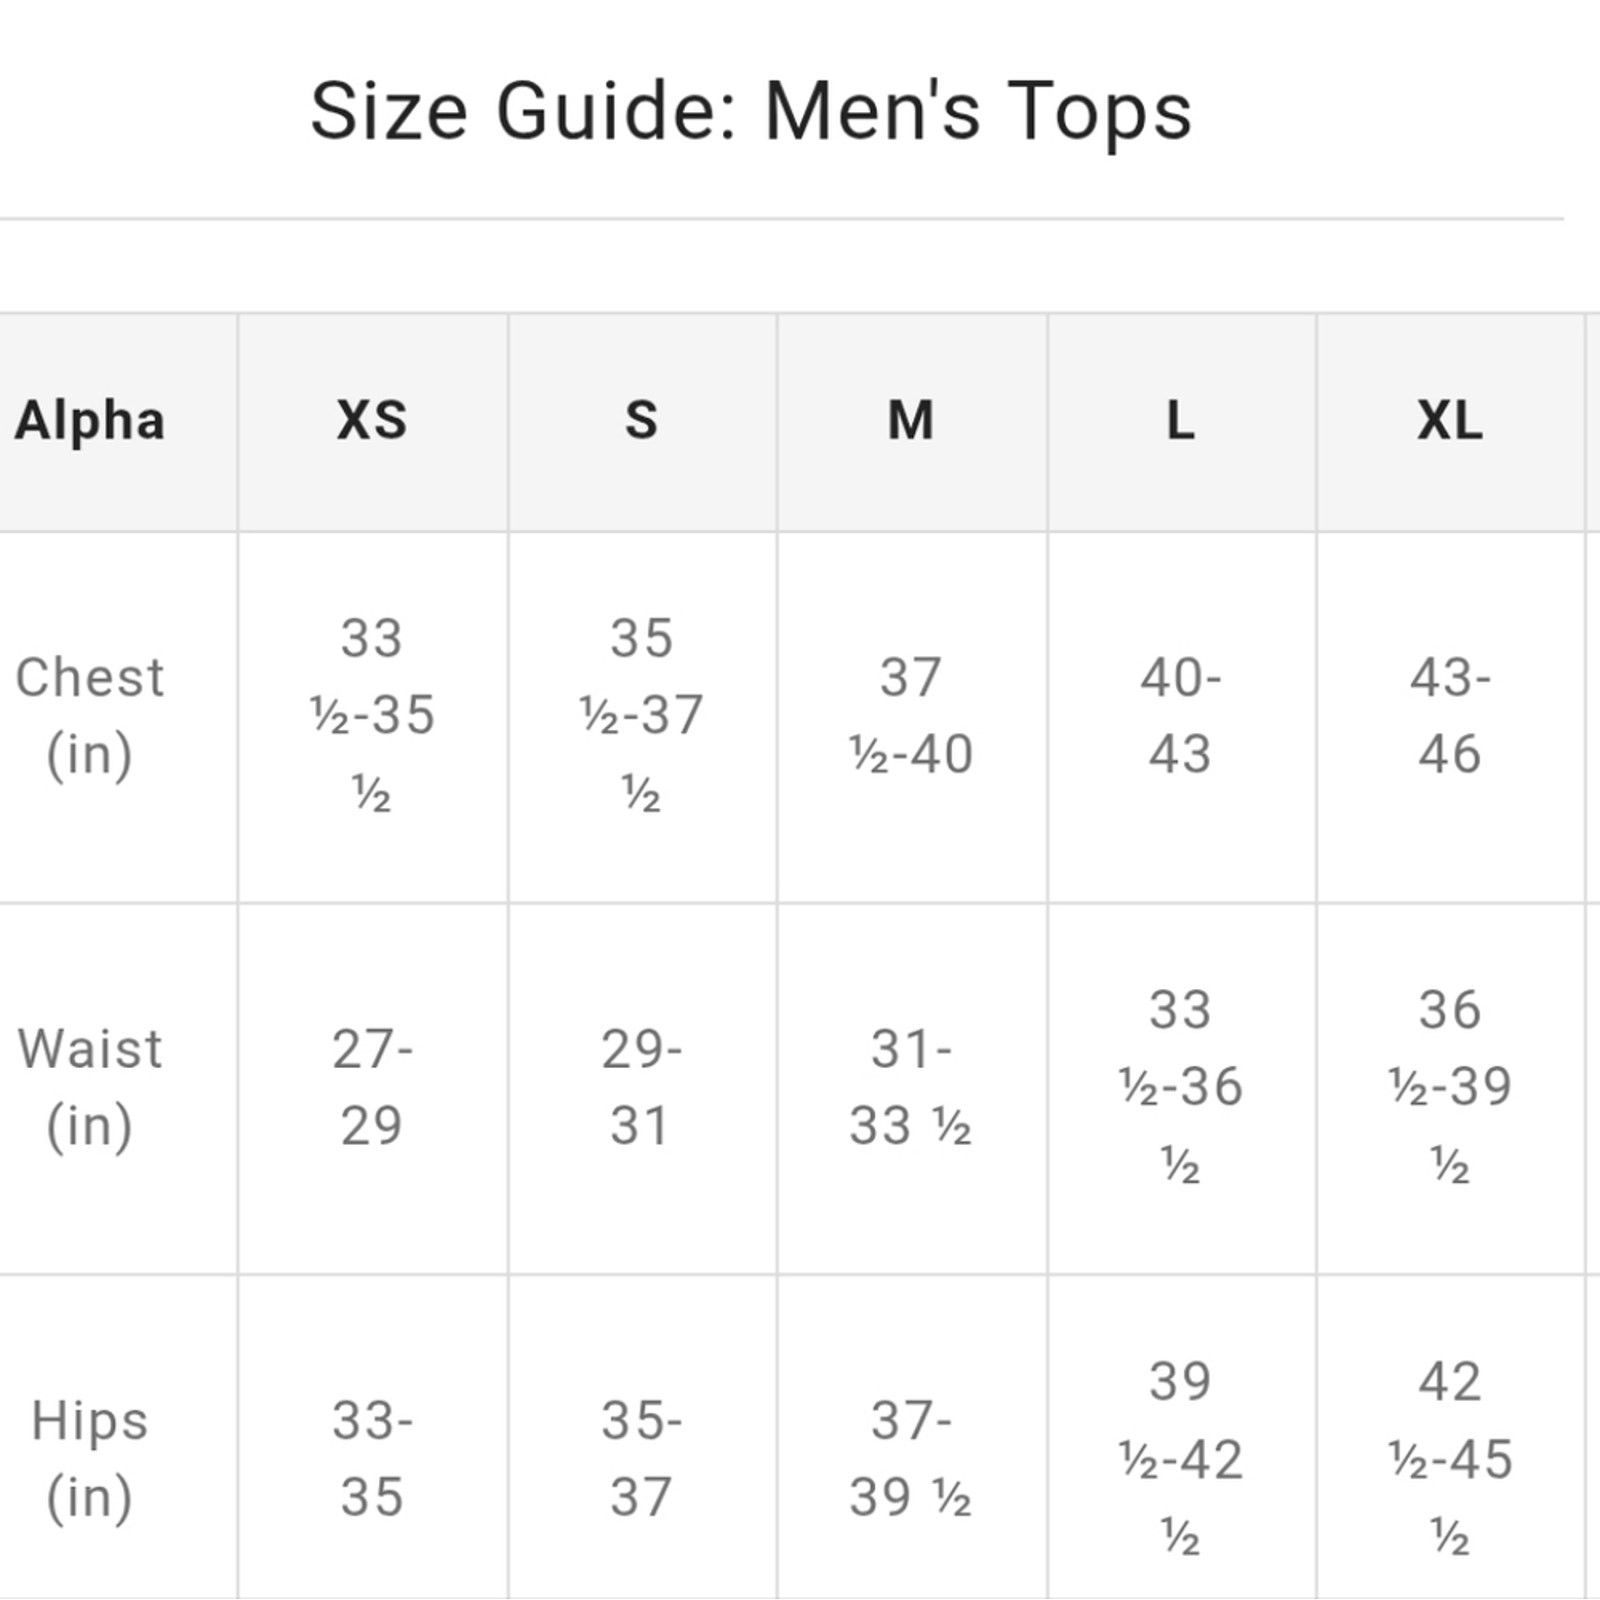
Task: Click the L chest 40-43 cell
Action: [x=1182, y=717]
